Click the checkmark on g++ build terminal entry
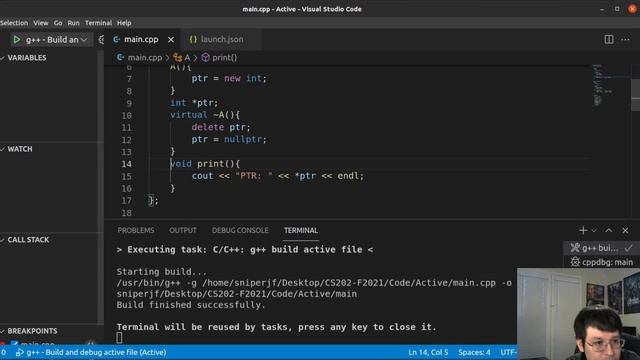 [x=629, y=248]
